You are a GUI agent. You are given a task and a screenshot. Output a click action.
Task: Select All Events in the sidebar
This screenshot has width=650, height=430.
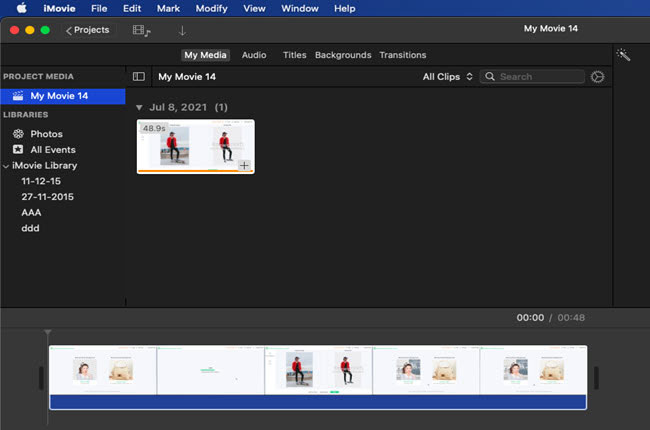click(53, 150)
